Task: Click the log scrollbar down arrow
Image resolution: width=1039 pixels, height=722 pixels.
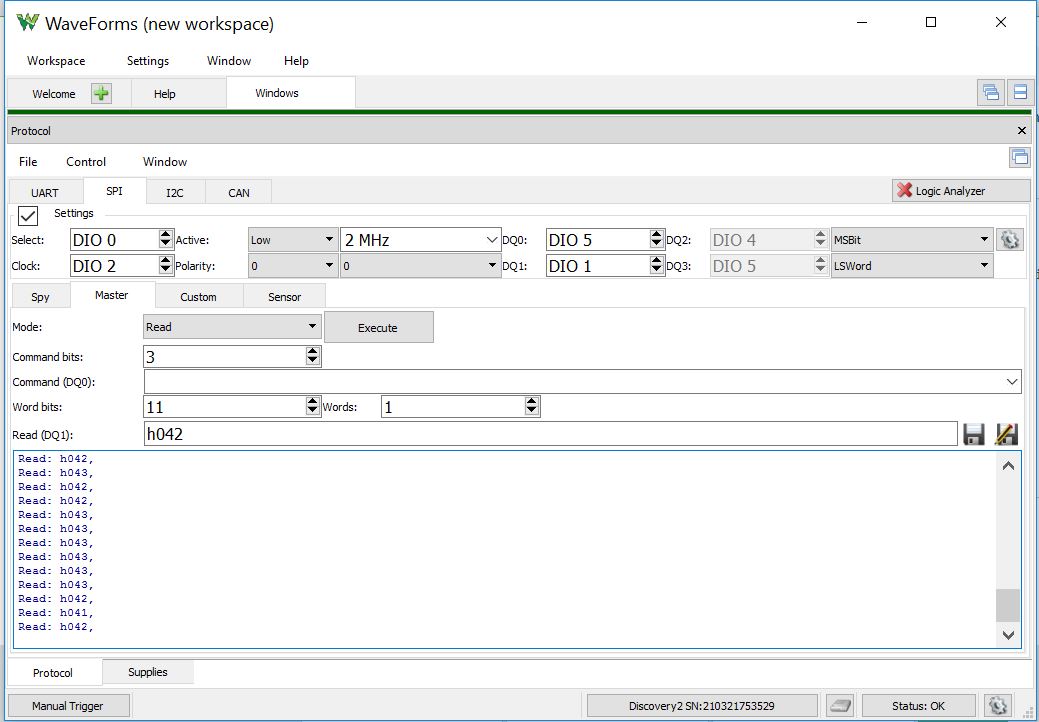Action: [x=1008, y=635]
